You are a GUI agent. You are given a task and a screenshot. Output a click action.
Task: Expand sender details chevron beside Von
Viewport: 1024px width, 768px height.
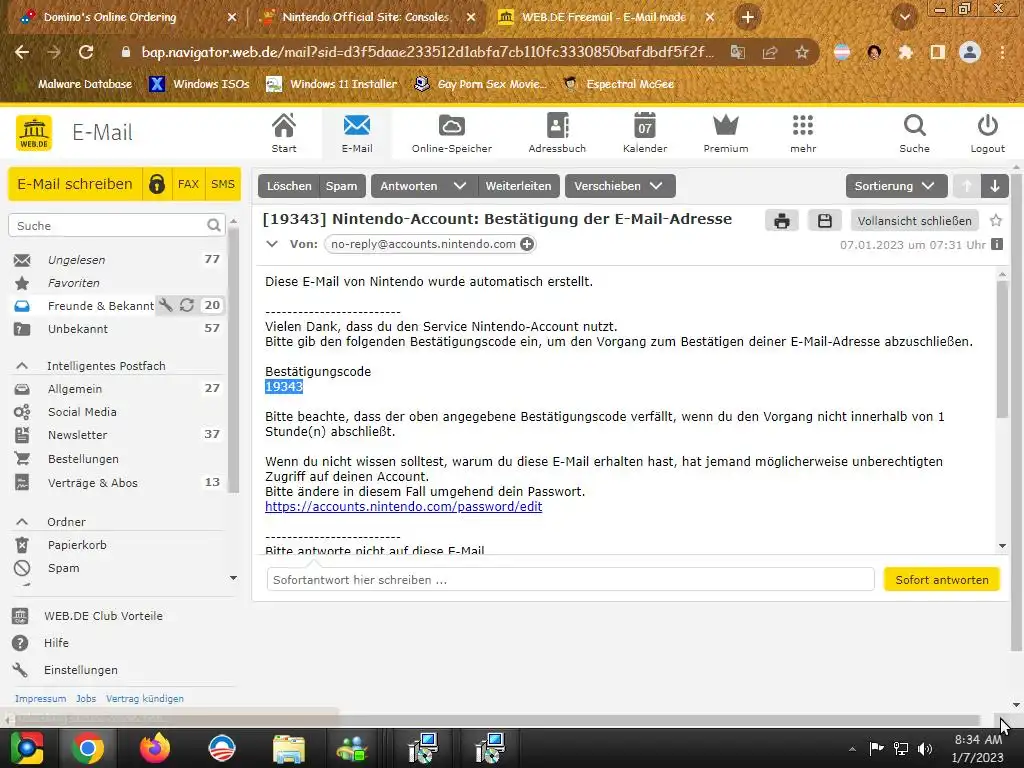tap(272, 244)
